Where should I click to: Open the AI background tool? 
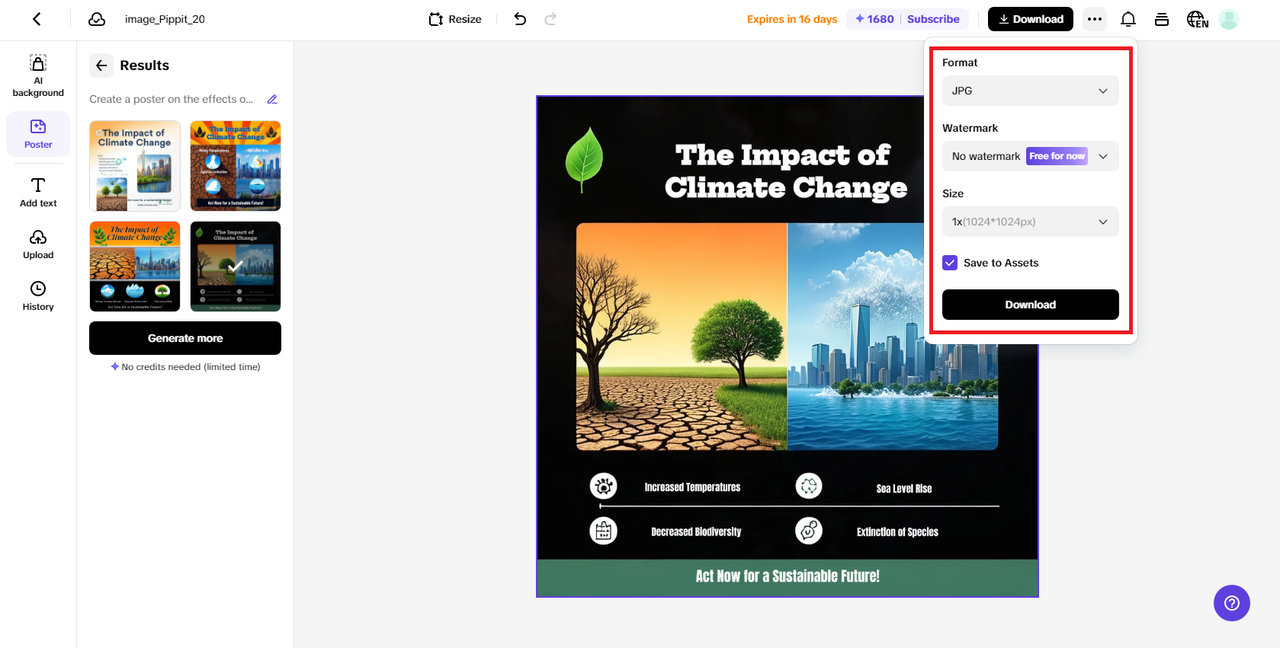tap(38, 76)
